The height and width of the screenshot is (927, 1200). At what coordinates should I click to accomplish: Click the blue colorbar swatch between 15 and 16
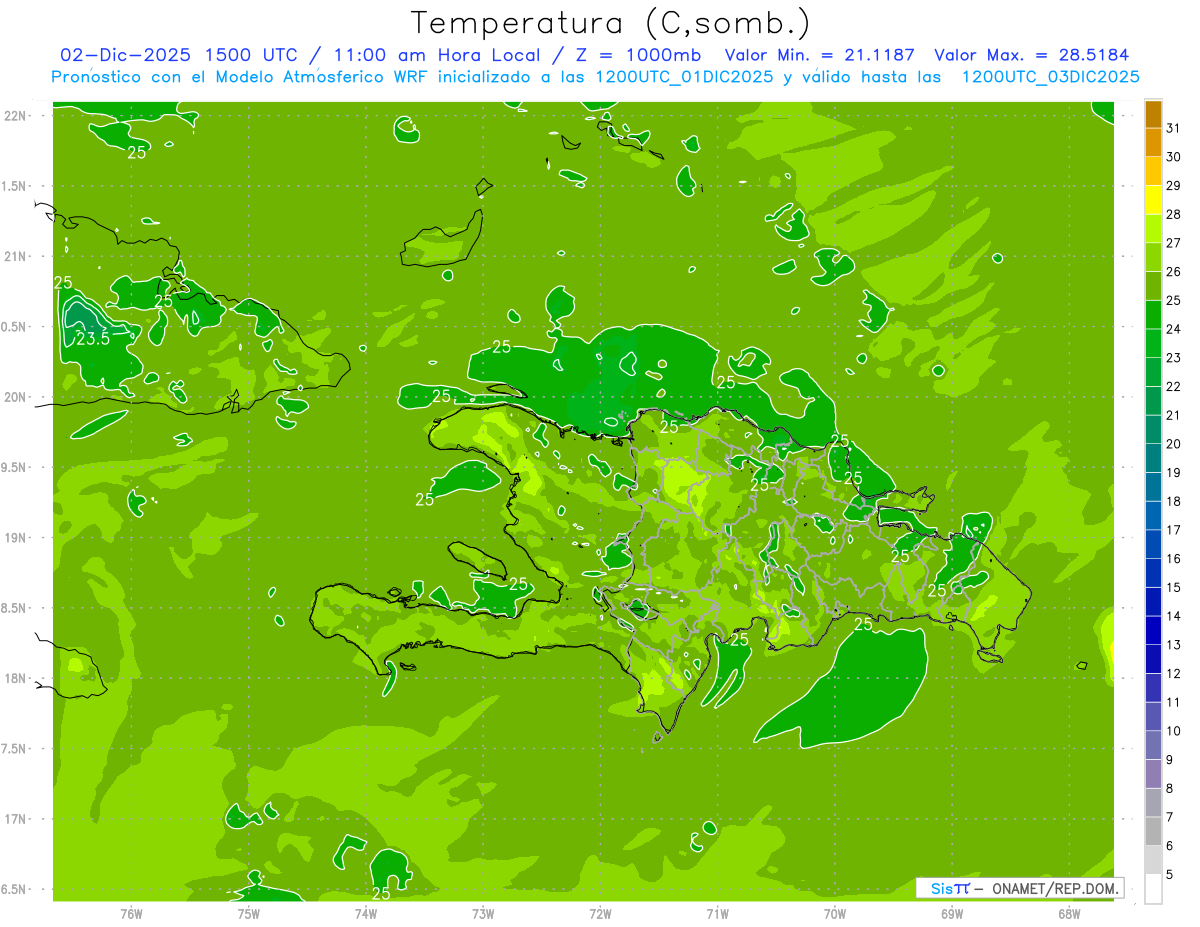click(x=1153, y=573)
